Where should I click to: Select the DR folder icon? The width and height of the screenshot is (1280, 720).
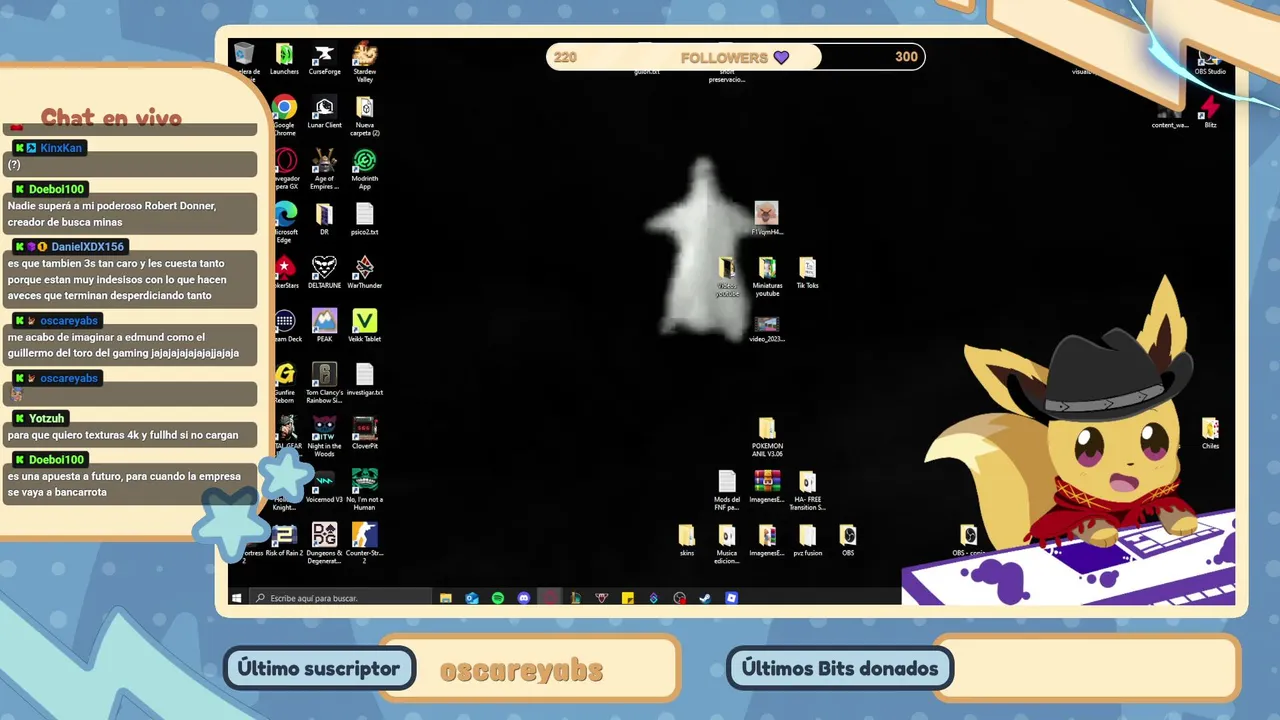324,219
